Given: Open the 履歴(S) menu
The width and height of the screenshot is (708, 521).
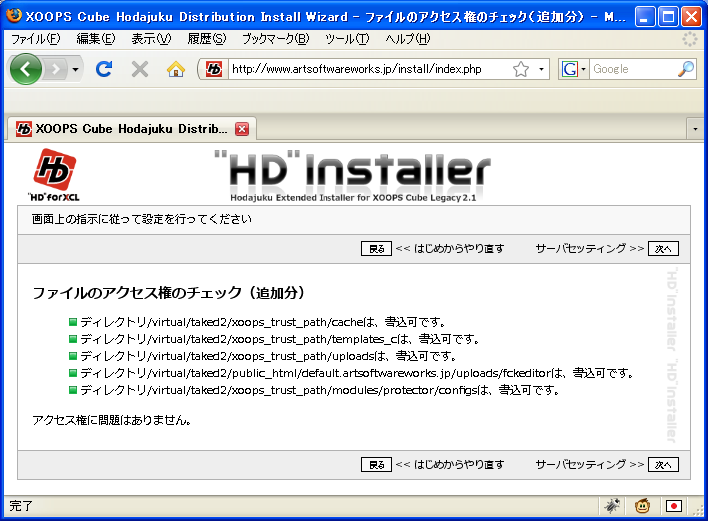Looking at the screenshot, I should coord(207,39).
